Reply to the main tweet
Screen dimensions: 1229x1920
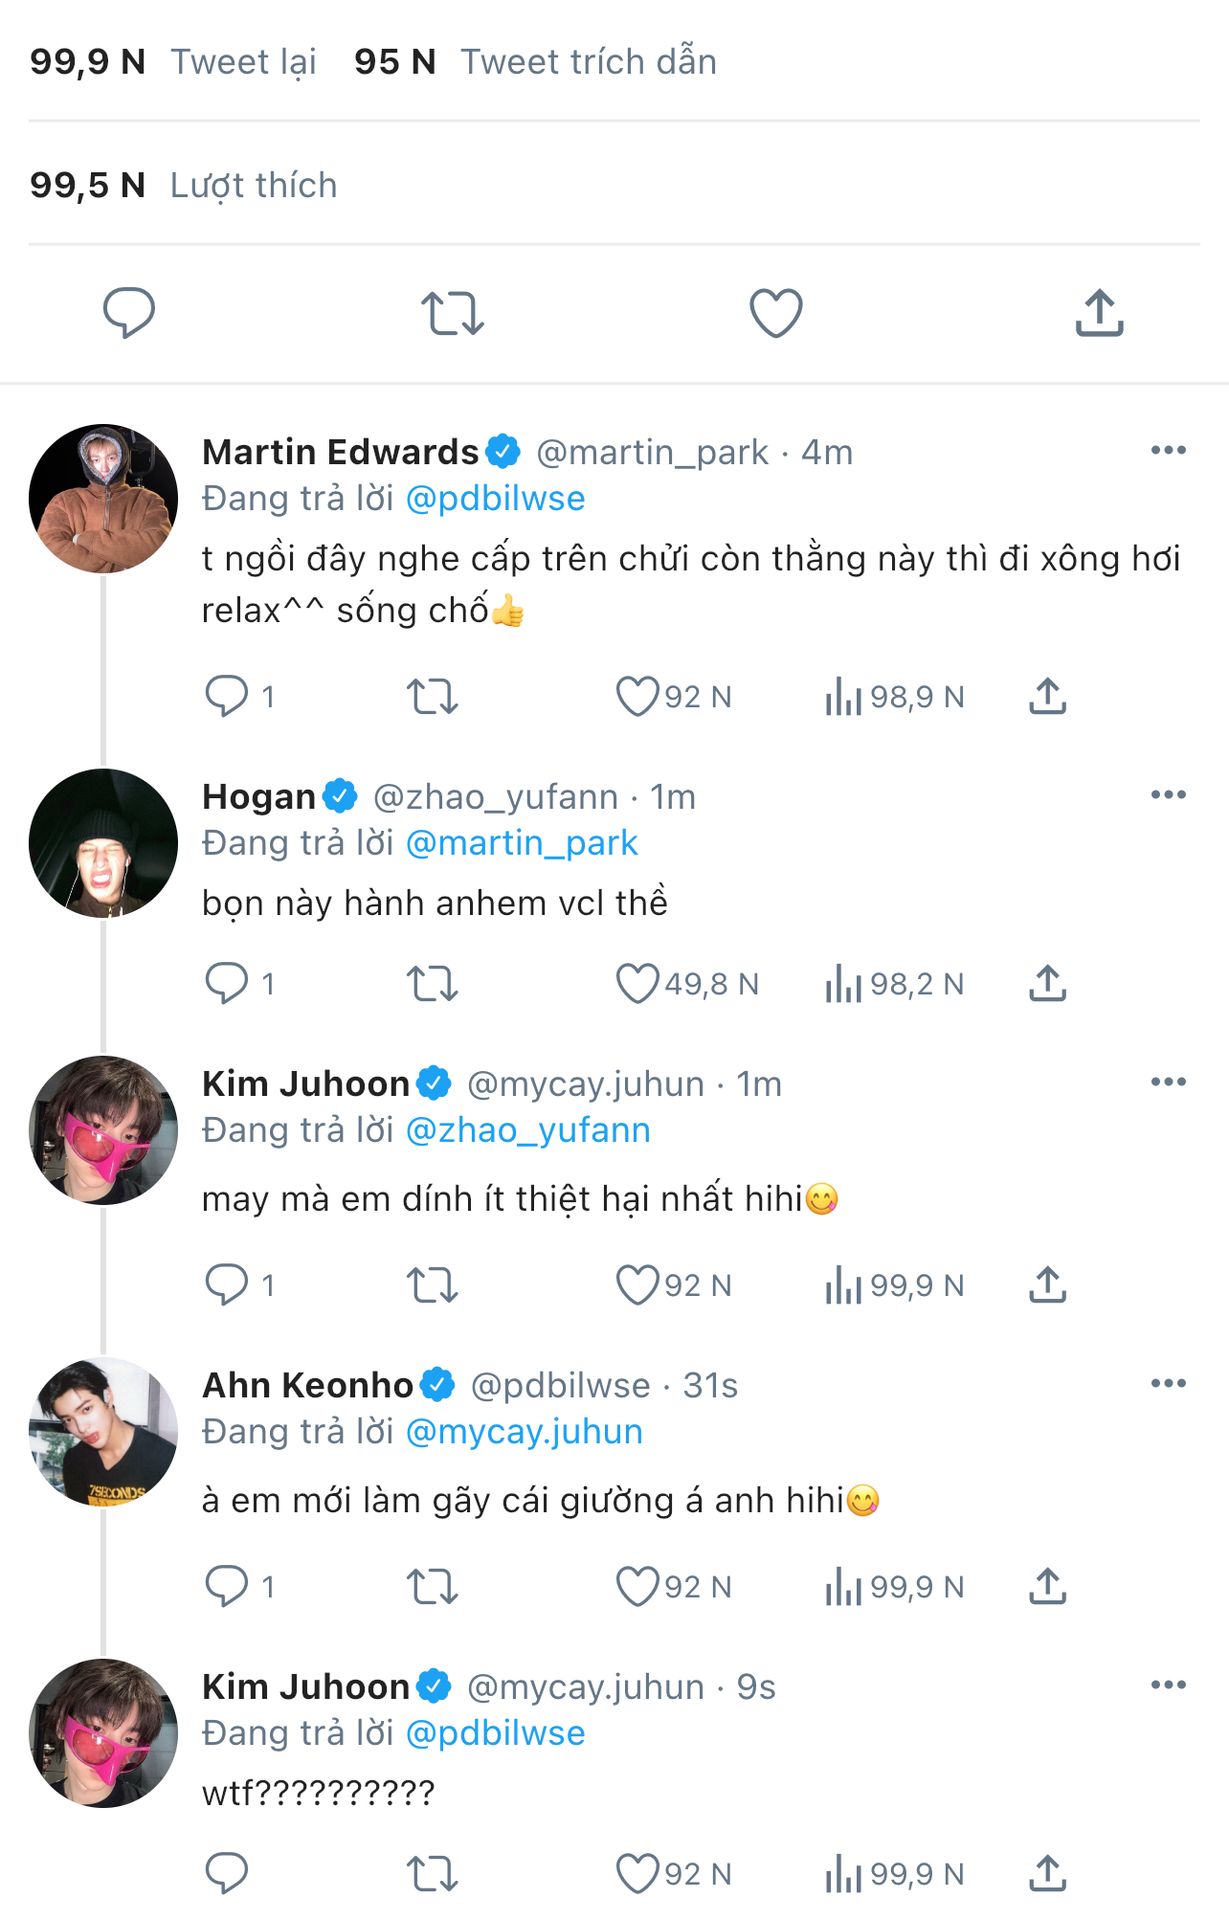click(x=129, y=313)
